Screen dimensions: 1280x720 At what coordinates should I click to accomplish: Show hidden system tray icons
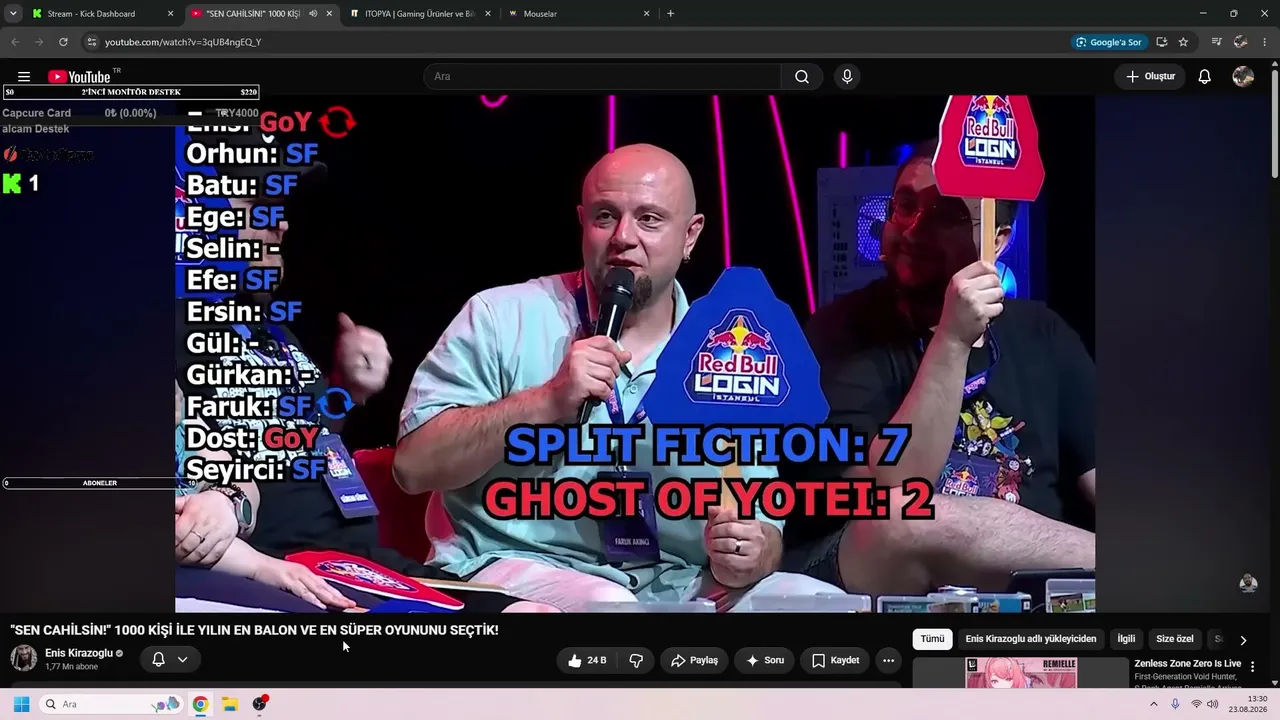pyautogui.click(x=1153, y=704)
